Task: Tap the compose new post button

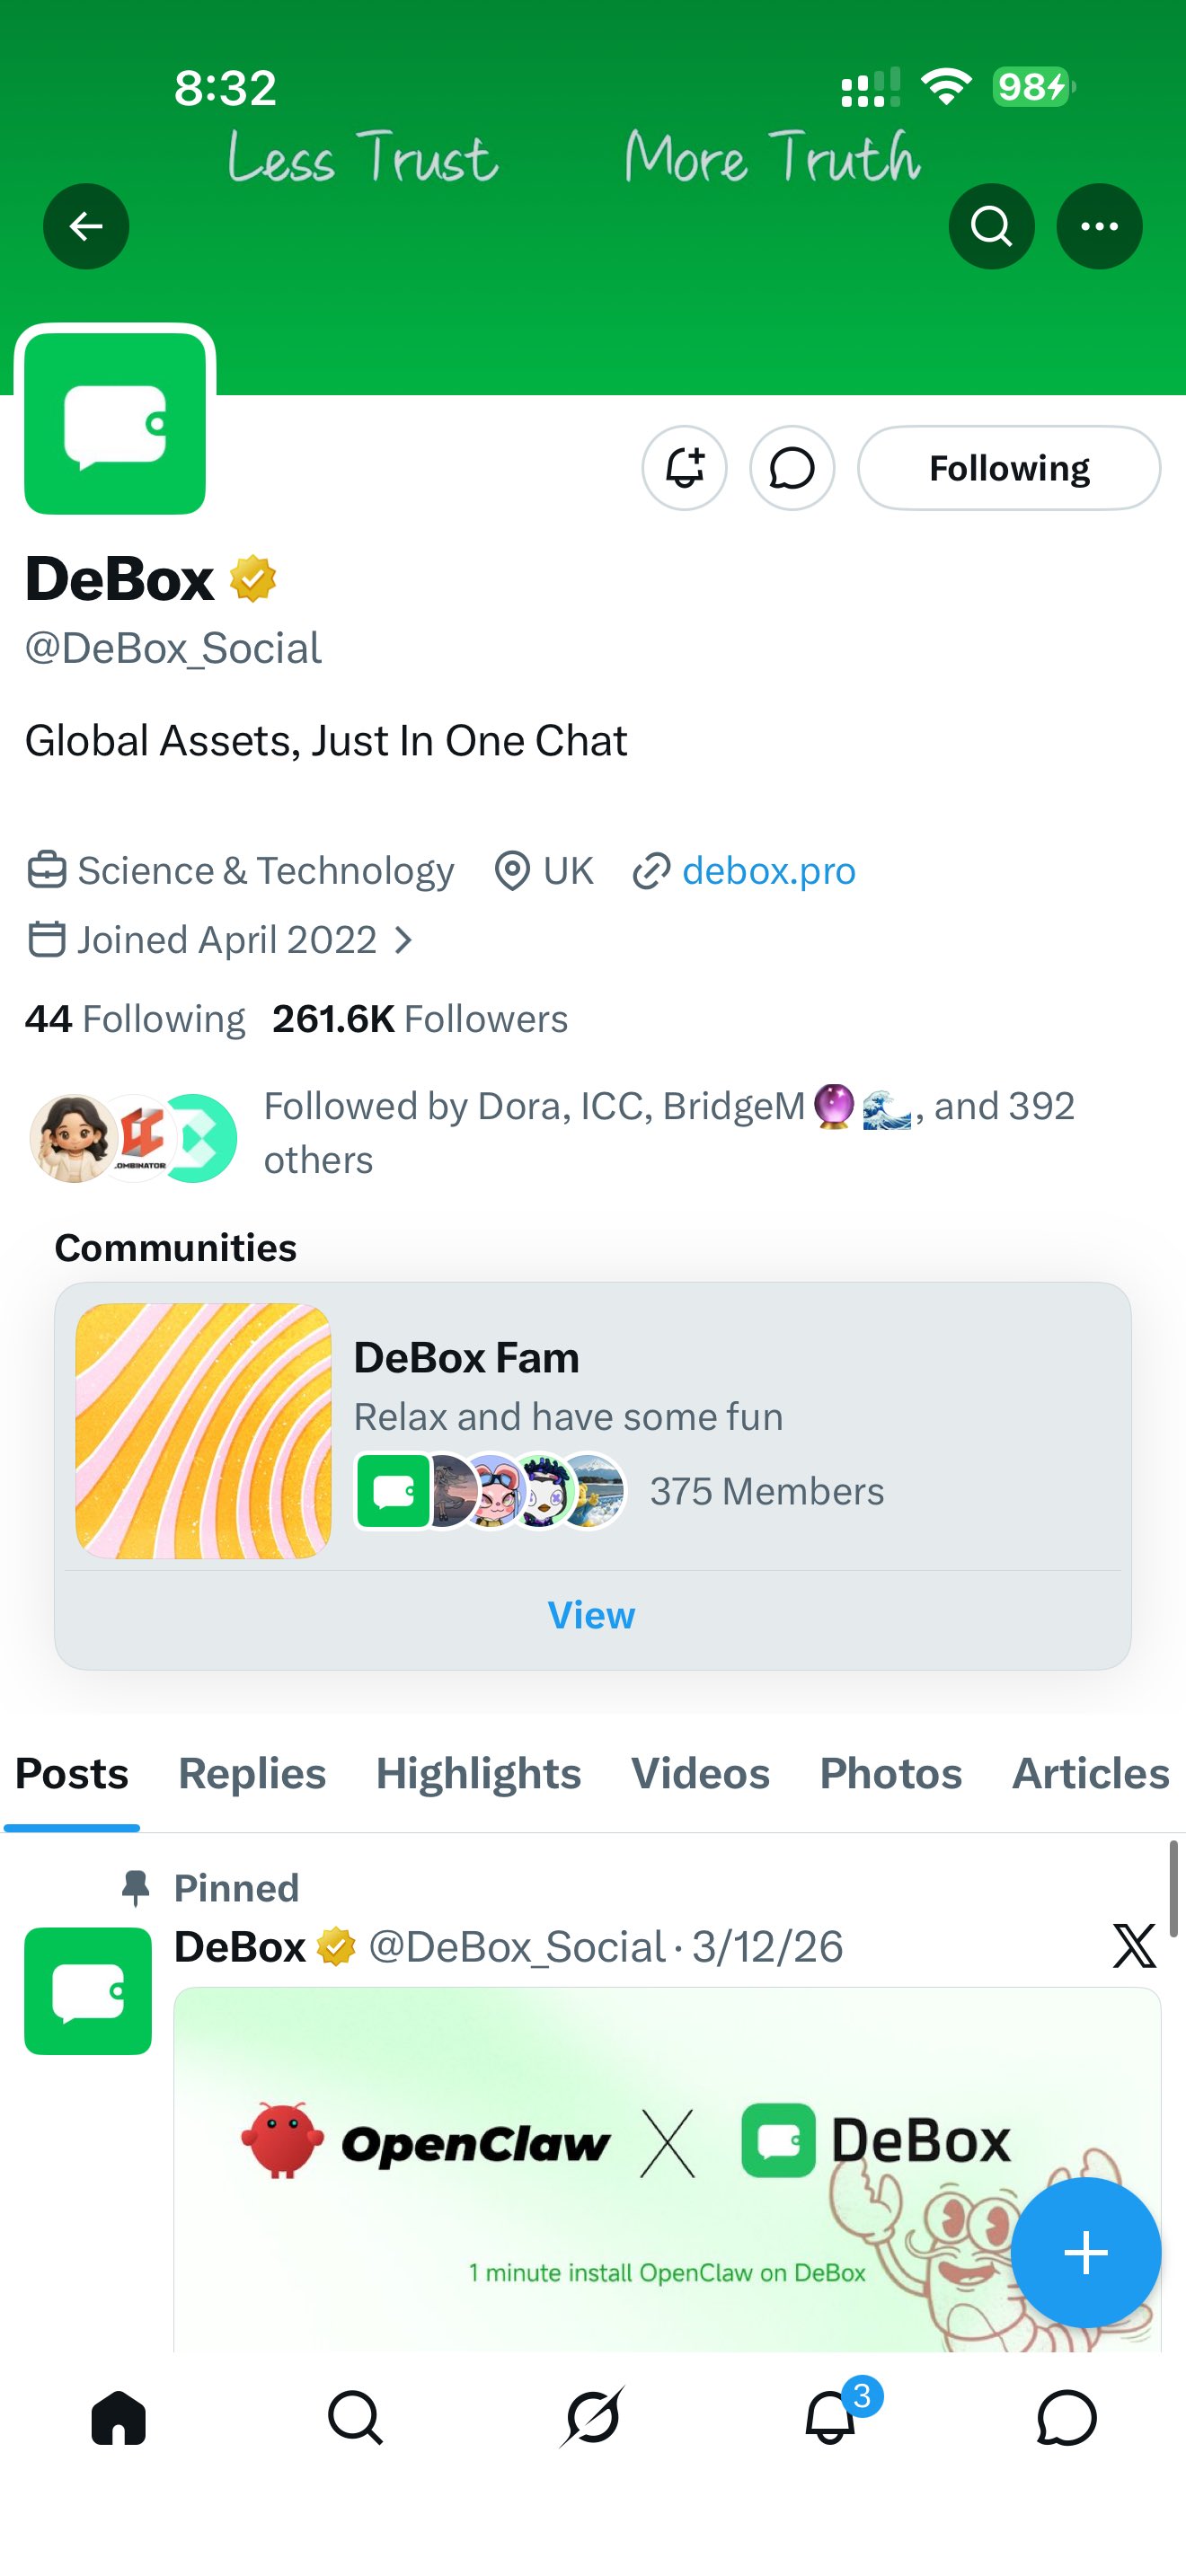Action: coord(1085,2252)
